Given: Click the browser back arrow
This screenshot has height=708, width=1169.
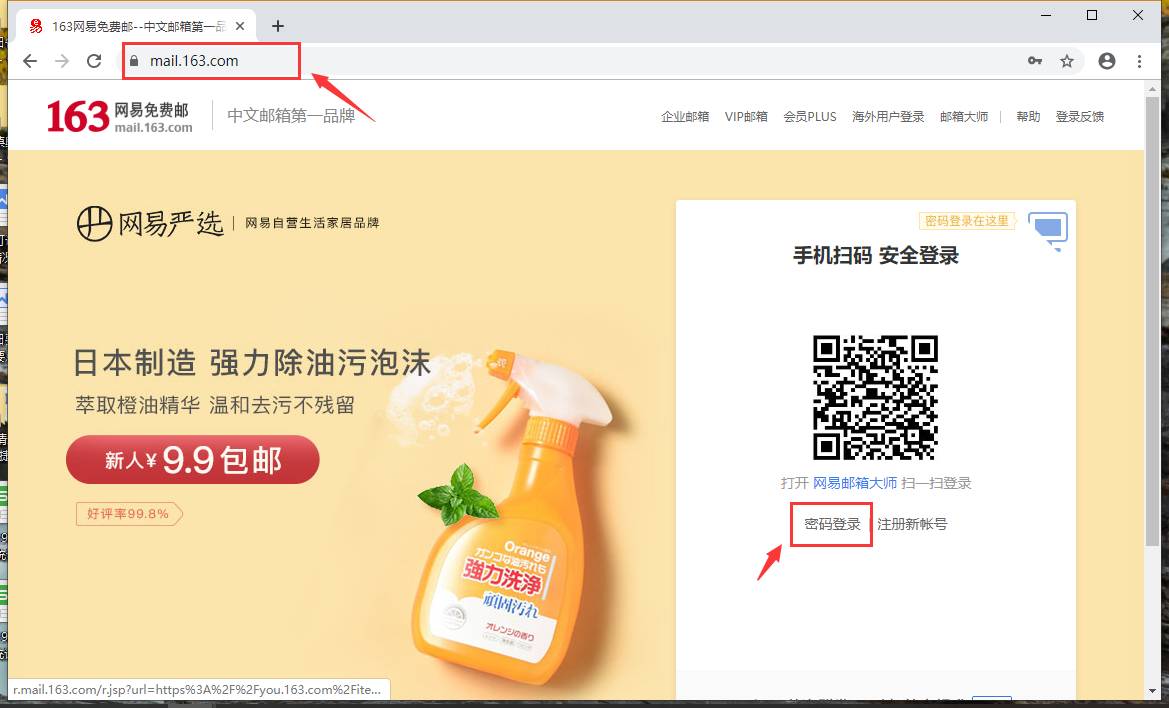Looking at the screenshot, I should [x=30, y=61].
